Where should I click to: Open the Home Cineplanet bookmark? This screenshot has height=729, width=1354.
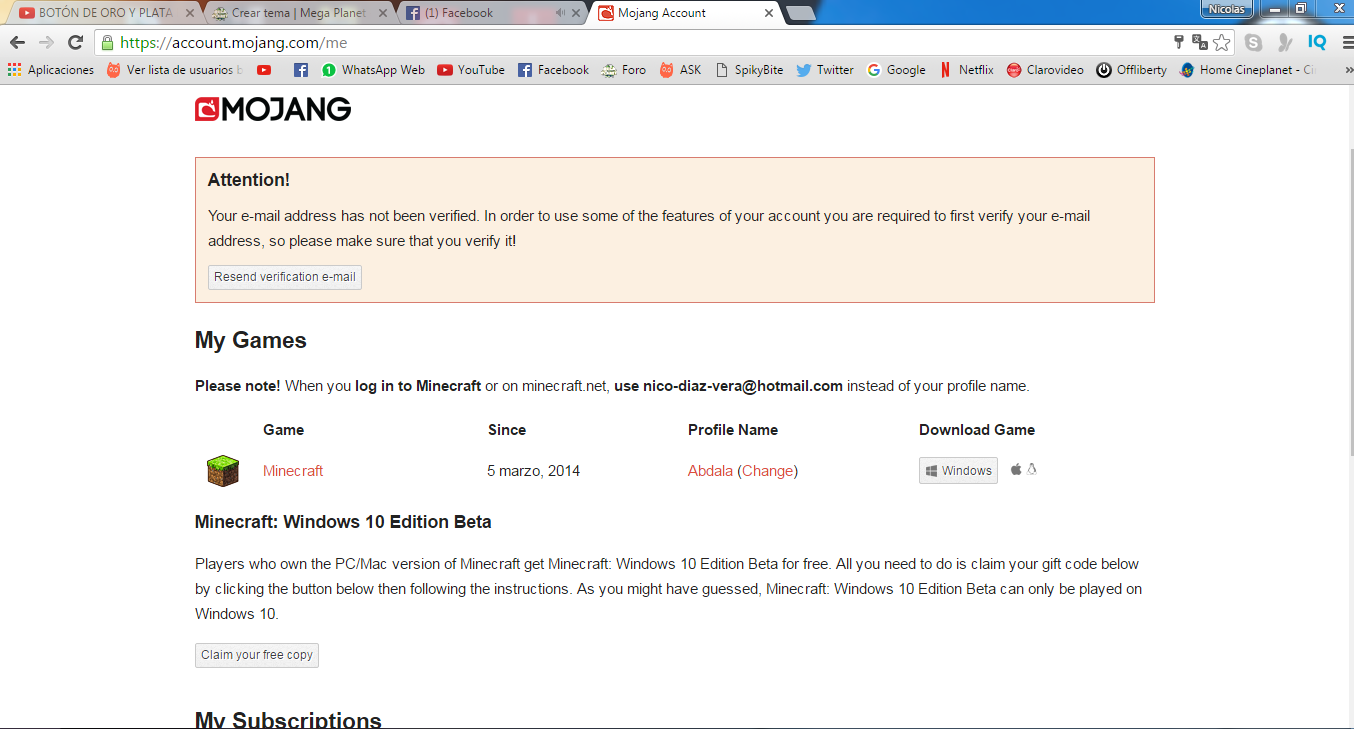pyautogui.click(x=1248, y=70)
